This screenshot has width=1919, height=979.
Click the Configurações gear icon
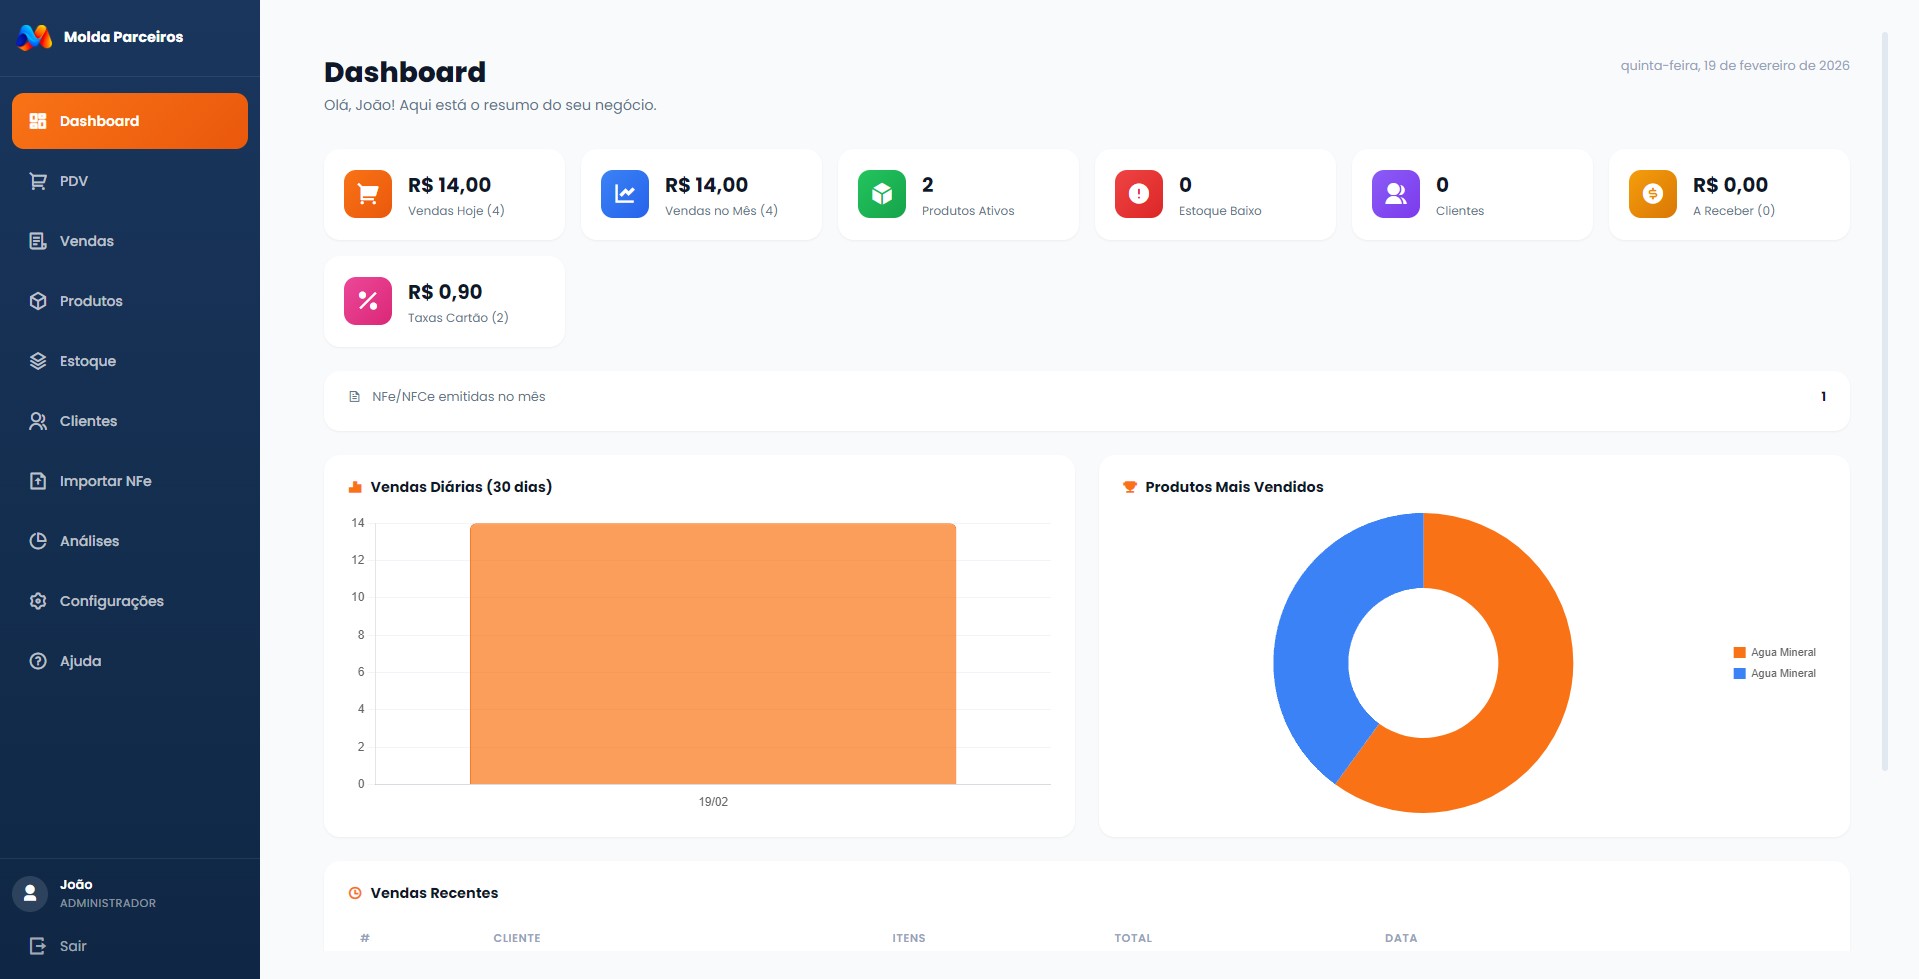click(37, 601)
